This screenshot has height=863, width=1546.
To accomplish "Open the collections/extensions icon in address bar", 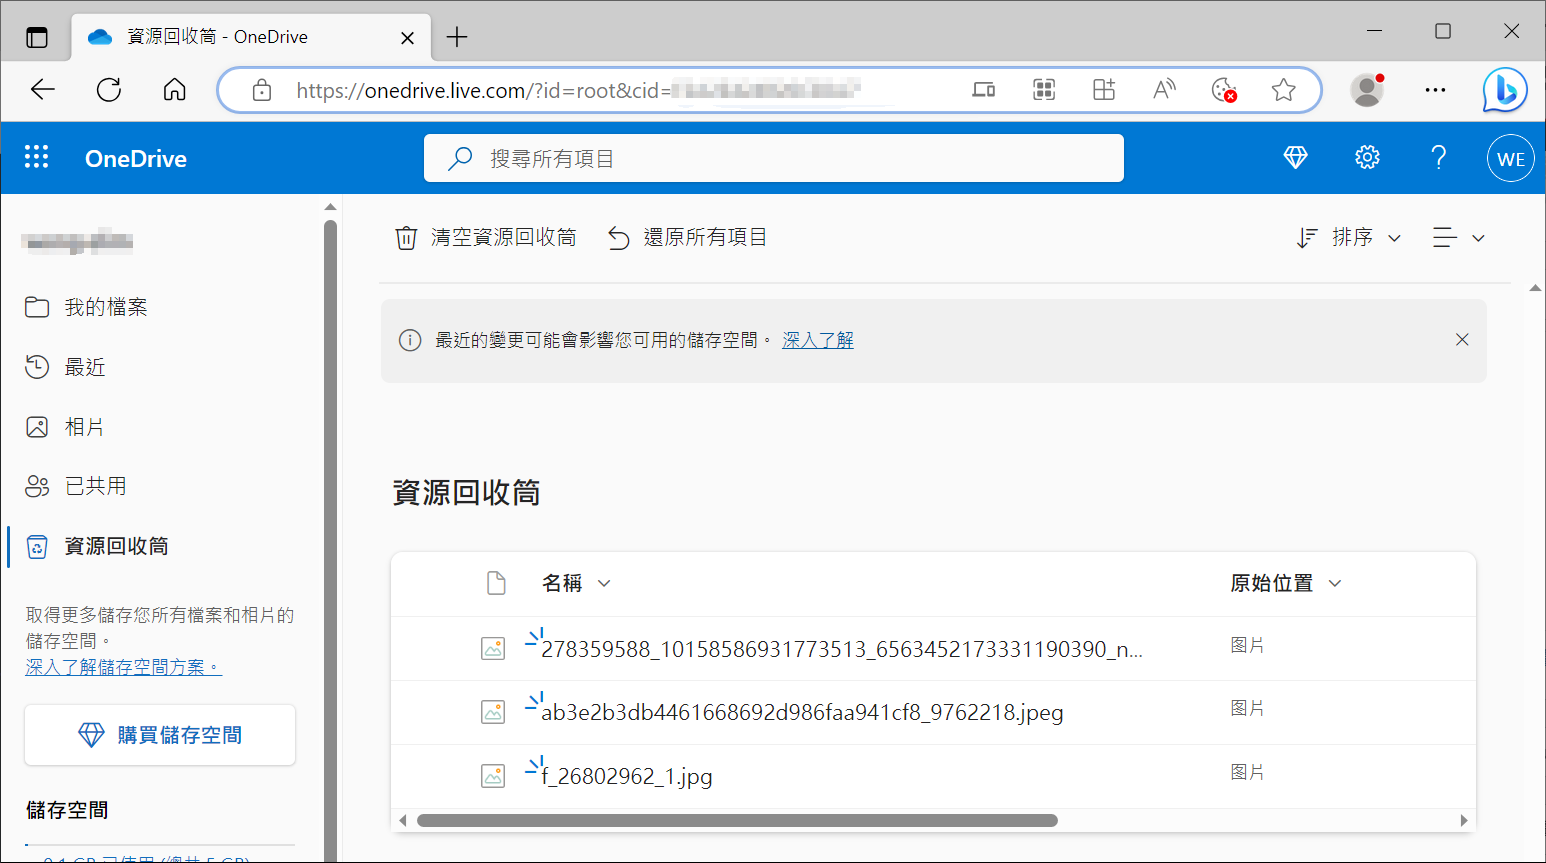I will (1104, 90).
